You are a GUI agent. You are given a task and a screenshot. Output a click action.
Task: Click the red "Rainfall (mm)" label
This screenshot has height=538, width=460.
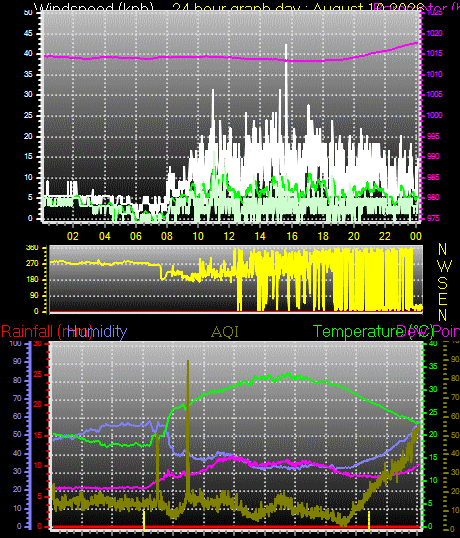click(46, 332)
